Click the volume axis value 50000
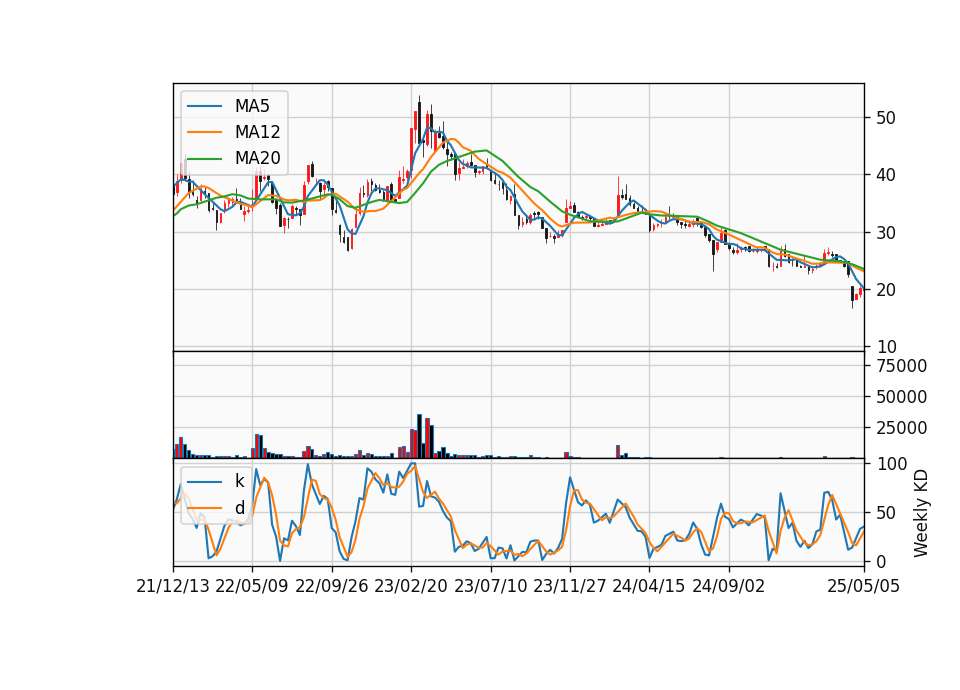The width and height of the screenshot is (960, 690). [x=902, y=397]
